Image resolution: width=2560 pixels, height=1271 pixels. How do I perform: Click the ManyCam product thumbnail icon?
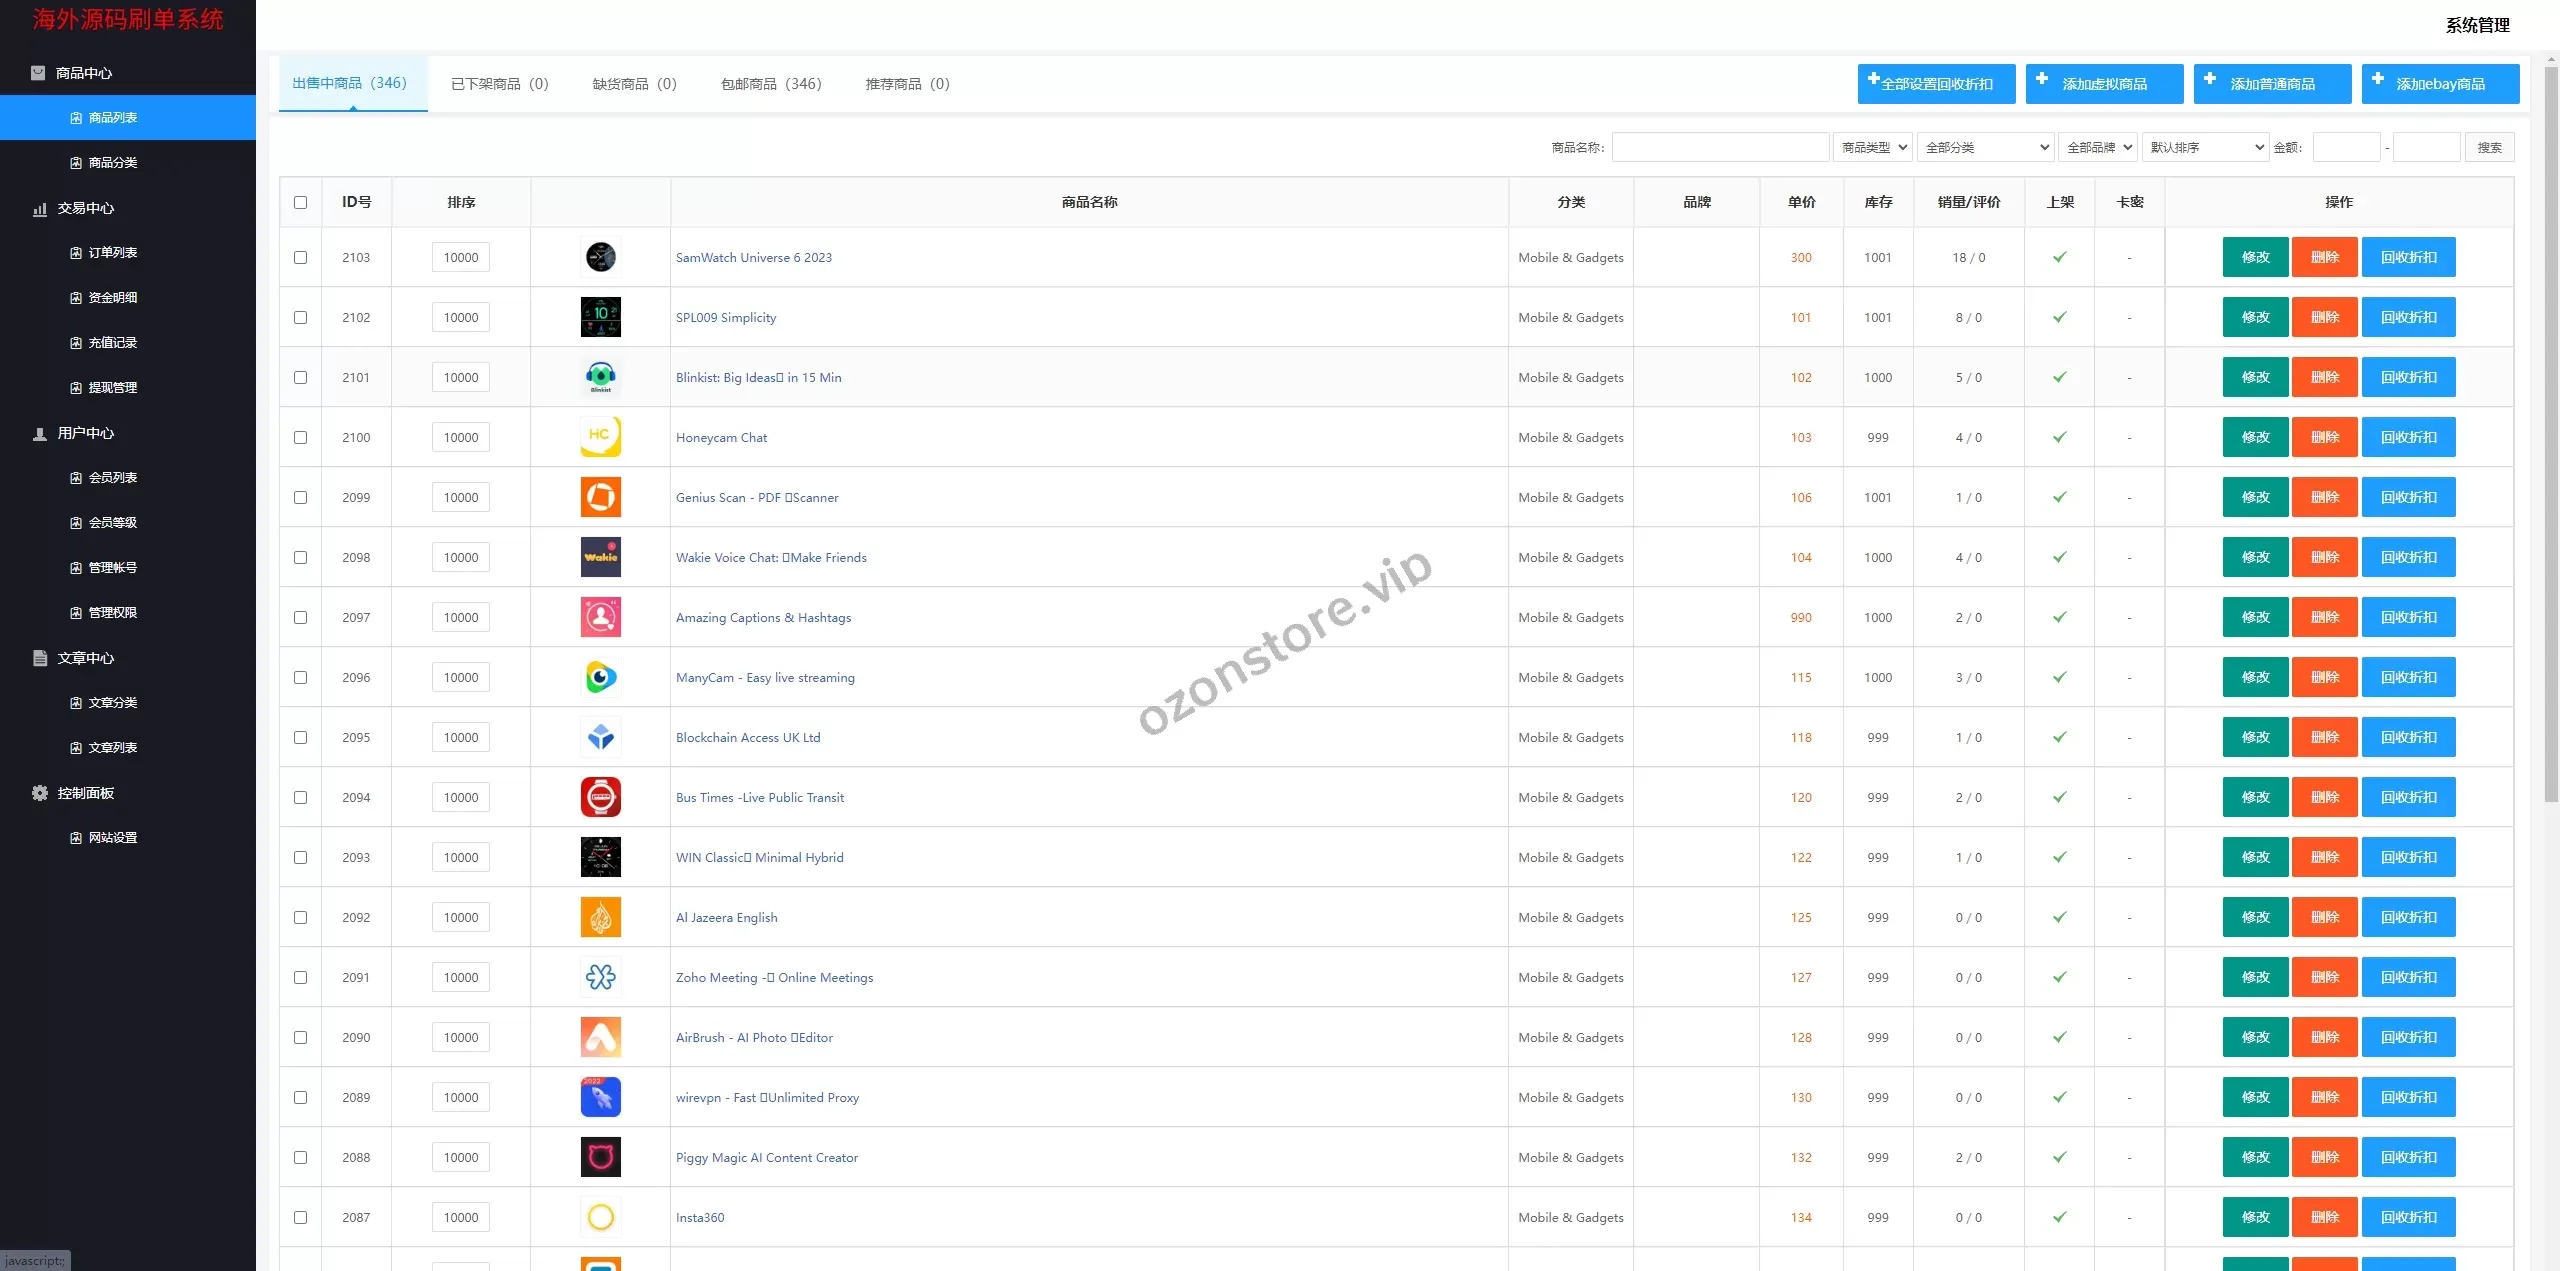click(600, 677)
